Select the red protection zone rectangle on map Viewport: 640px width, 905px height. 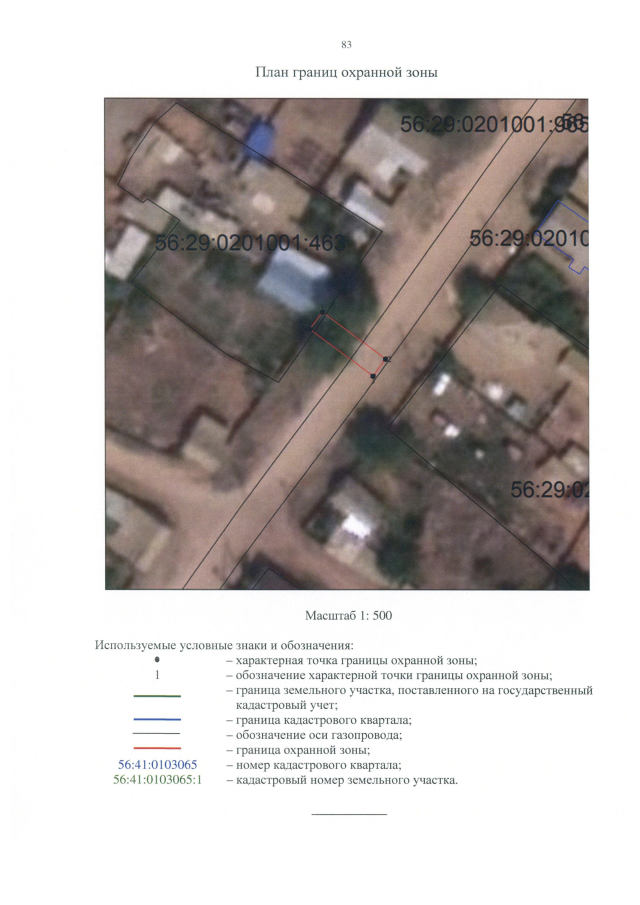point(348,344)
